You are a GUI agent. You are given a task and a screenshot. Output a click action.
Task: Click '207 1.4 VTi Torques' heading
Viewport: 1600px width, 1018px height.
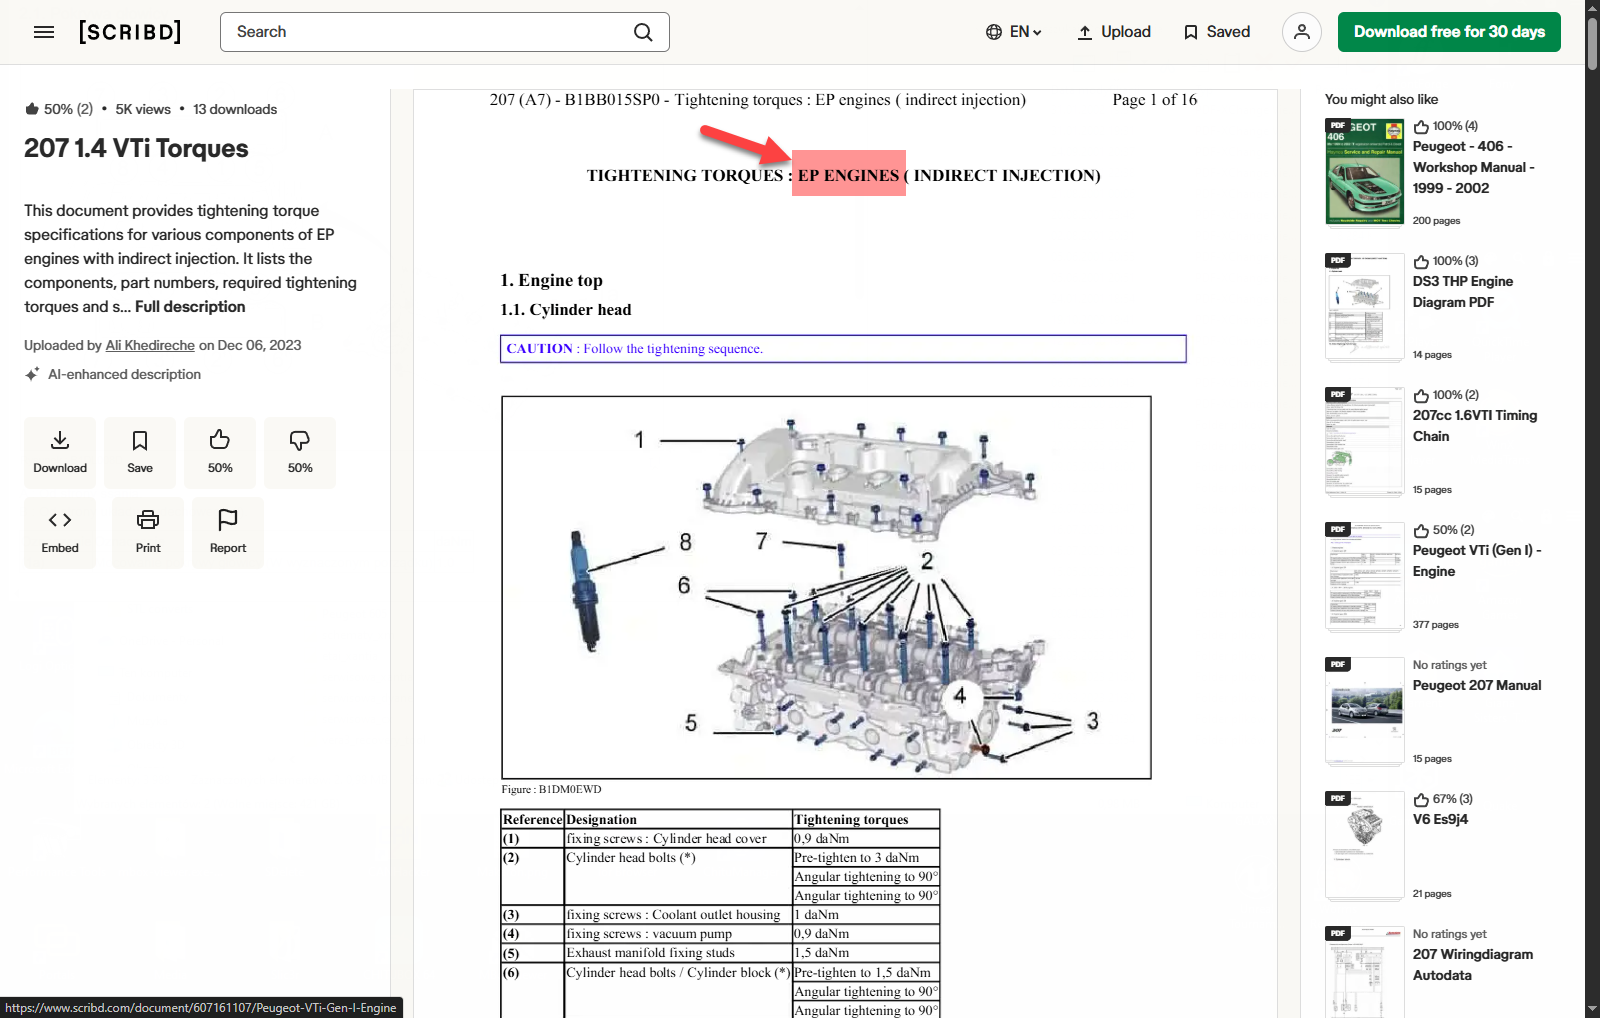[x=136, y=148]
